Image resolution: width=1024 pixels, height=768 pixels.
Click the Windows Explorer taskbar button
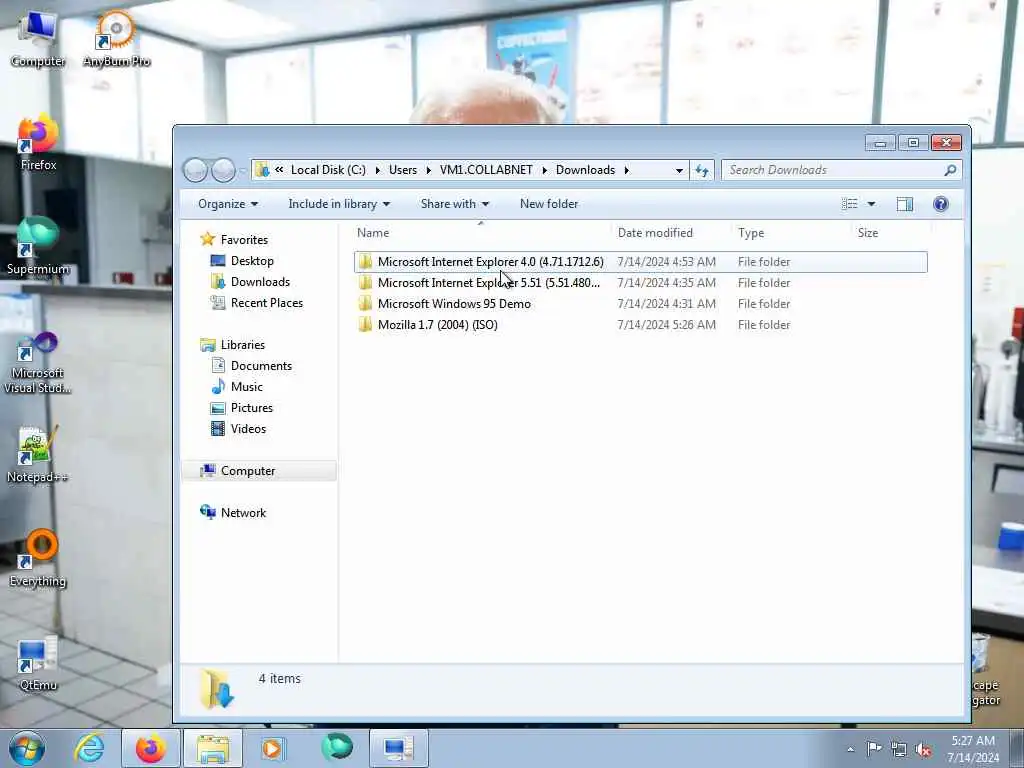(x=213, y=748)
